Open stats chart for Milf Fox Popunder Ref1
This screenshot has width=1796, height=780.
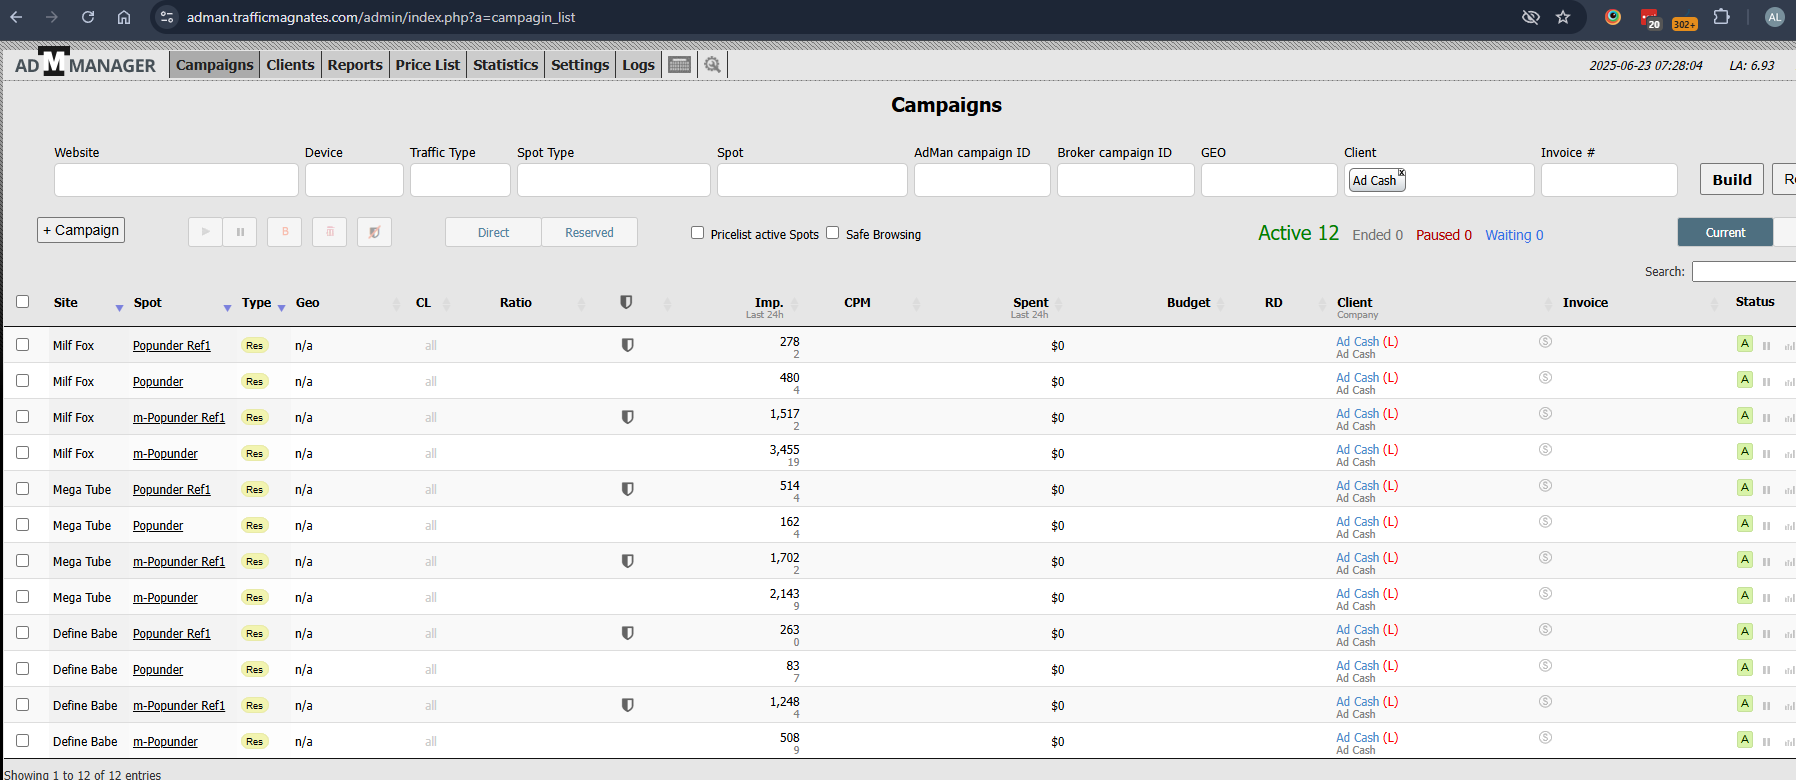[x=1789, y=346]
